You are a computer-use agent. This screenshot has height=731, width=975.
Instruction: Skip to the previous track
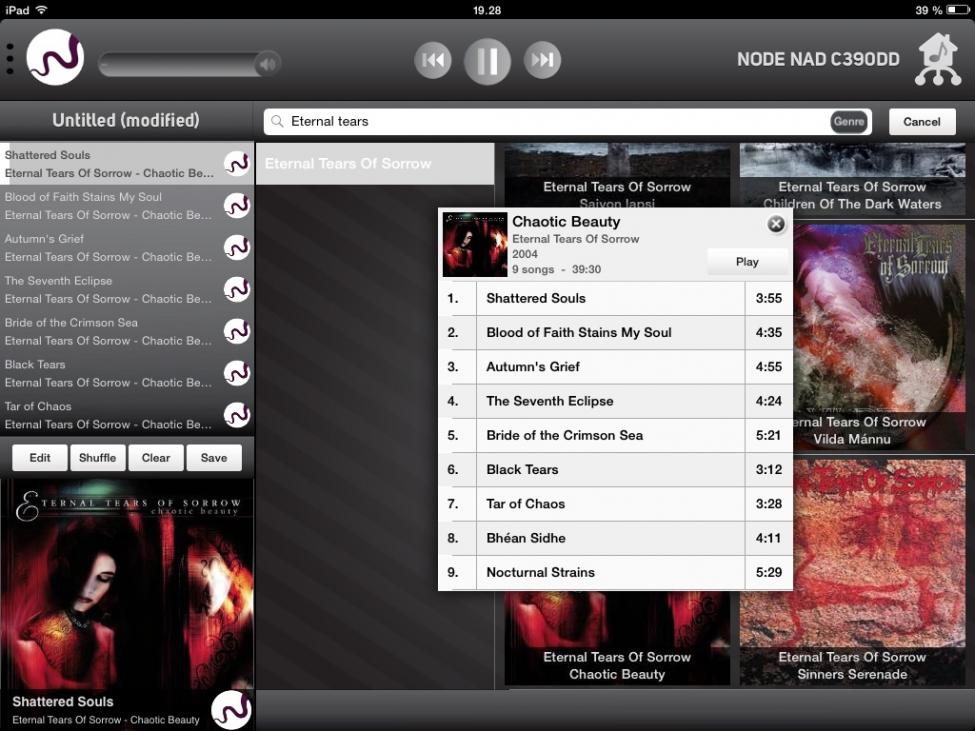point(433,60)
